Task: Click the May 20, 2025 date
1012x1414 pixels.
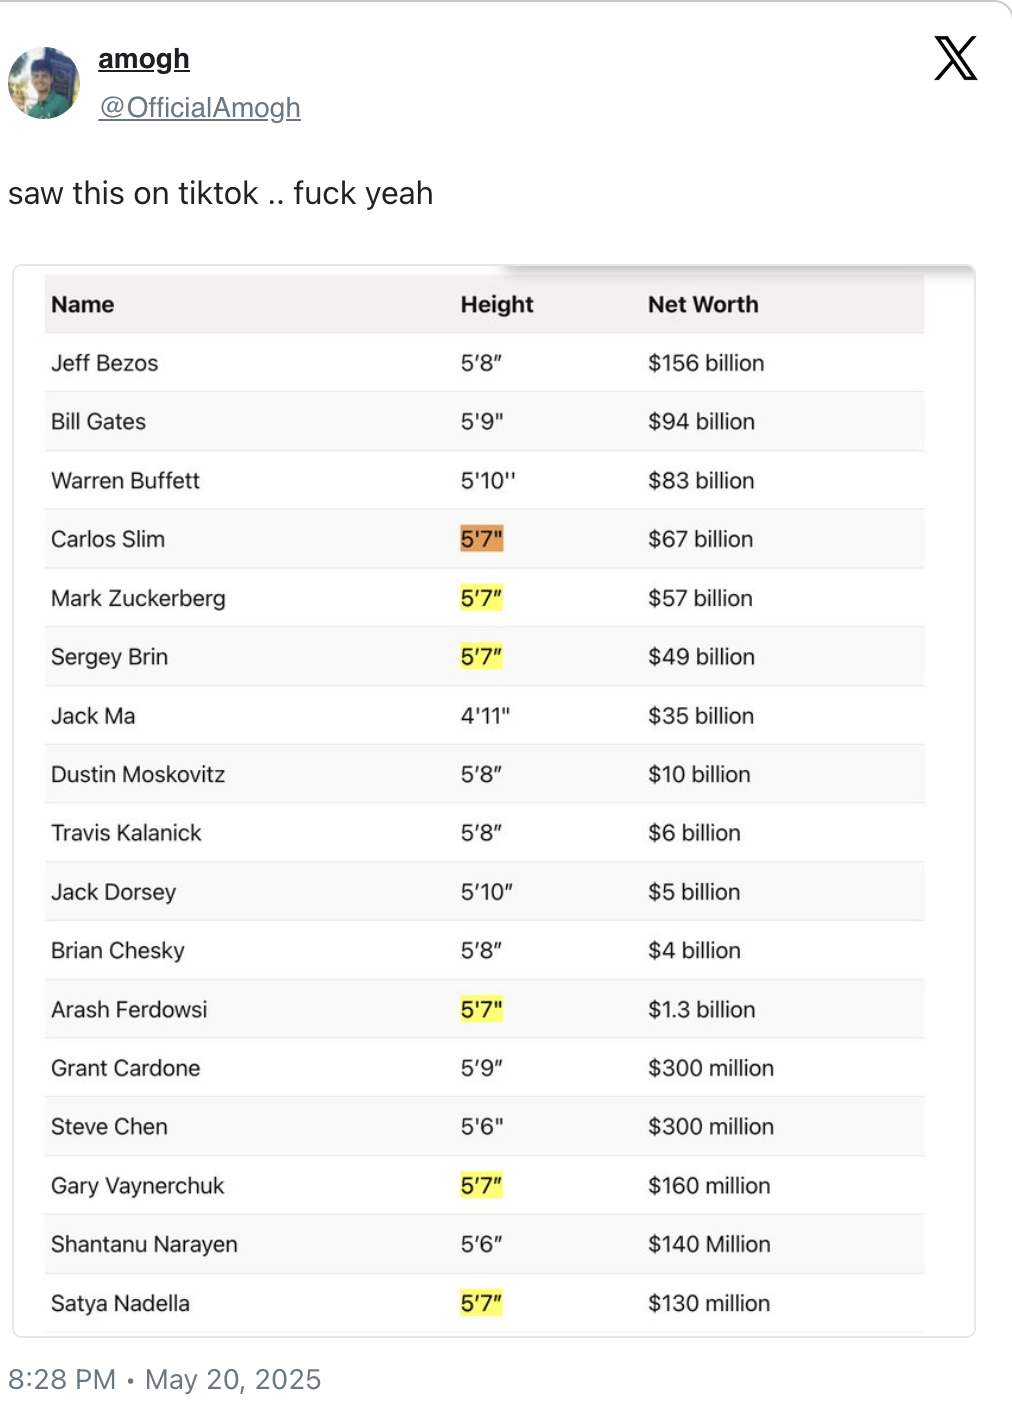Action: (x=233, y=1379)
